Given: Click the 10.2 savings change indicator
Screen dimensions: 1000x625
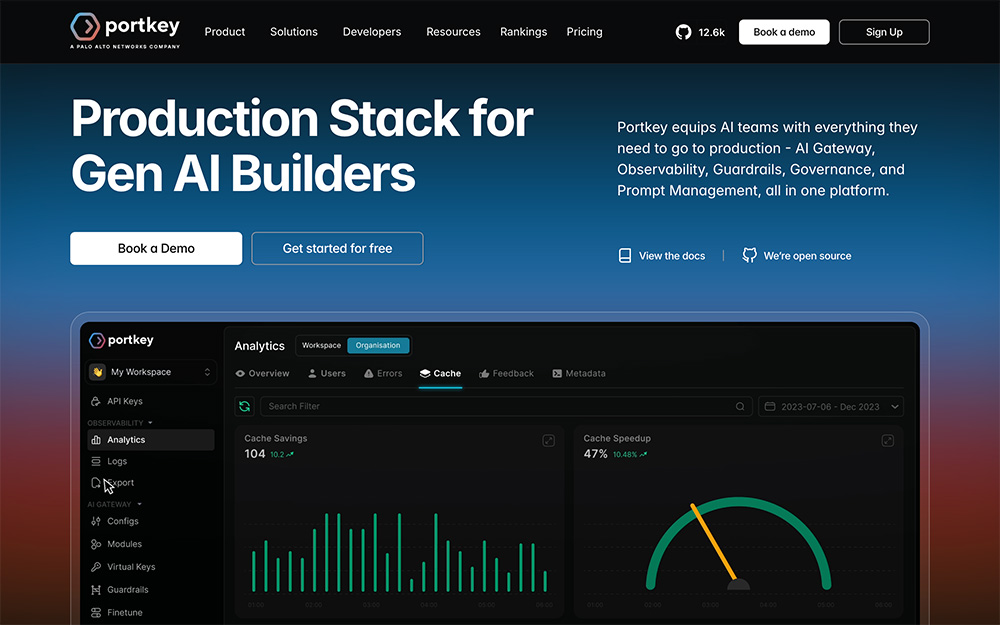Looking at the screenshot, I should 282,454.
